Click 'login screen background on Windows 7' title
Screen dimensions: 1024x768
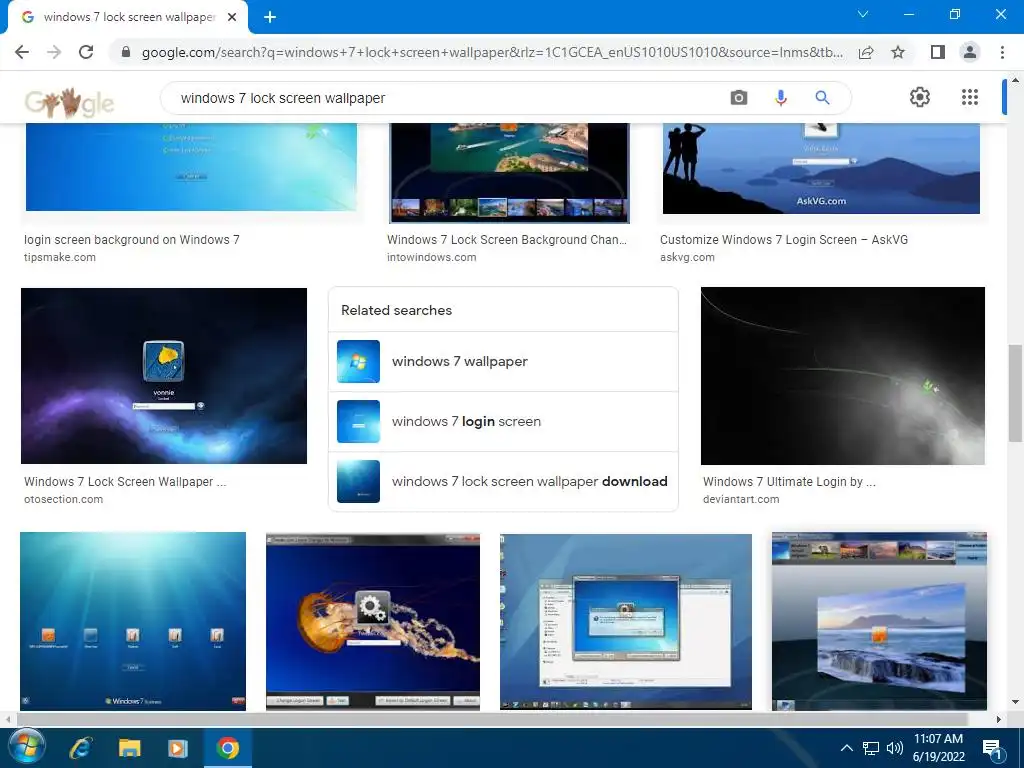(132, 240)
